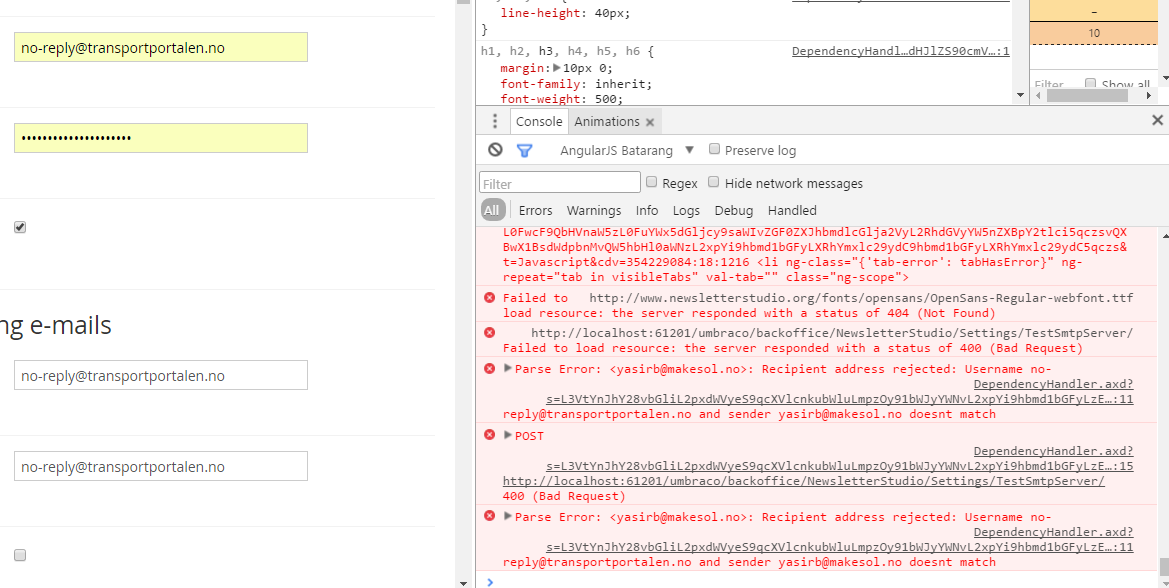The image size is (1169, 588).
Task: Expand the POST error entry
Action: [508, 435]
